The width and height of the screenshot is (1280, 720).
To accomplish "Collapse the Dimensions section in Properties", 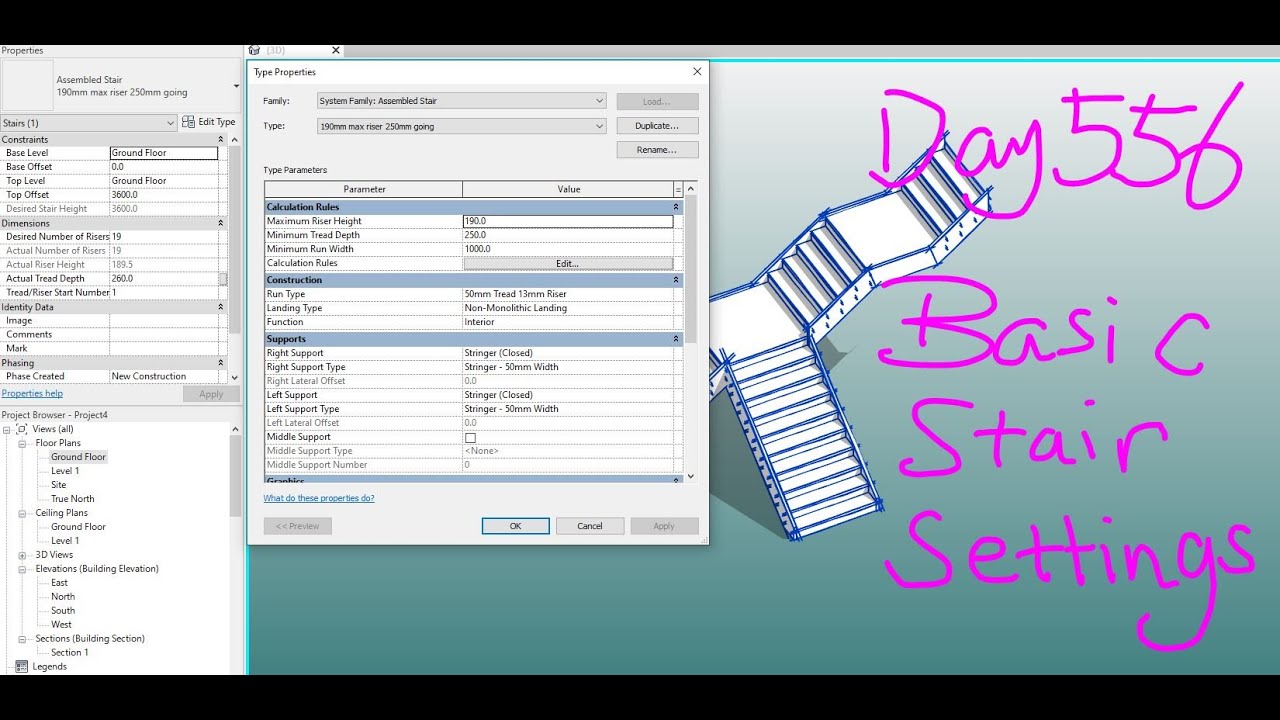I will pyautogui.click(x=221, y=223).
